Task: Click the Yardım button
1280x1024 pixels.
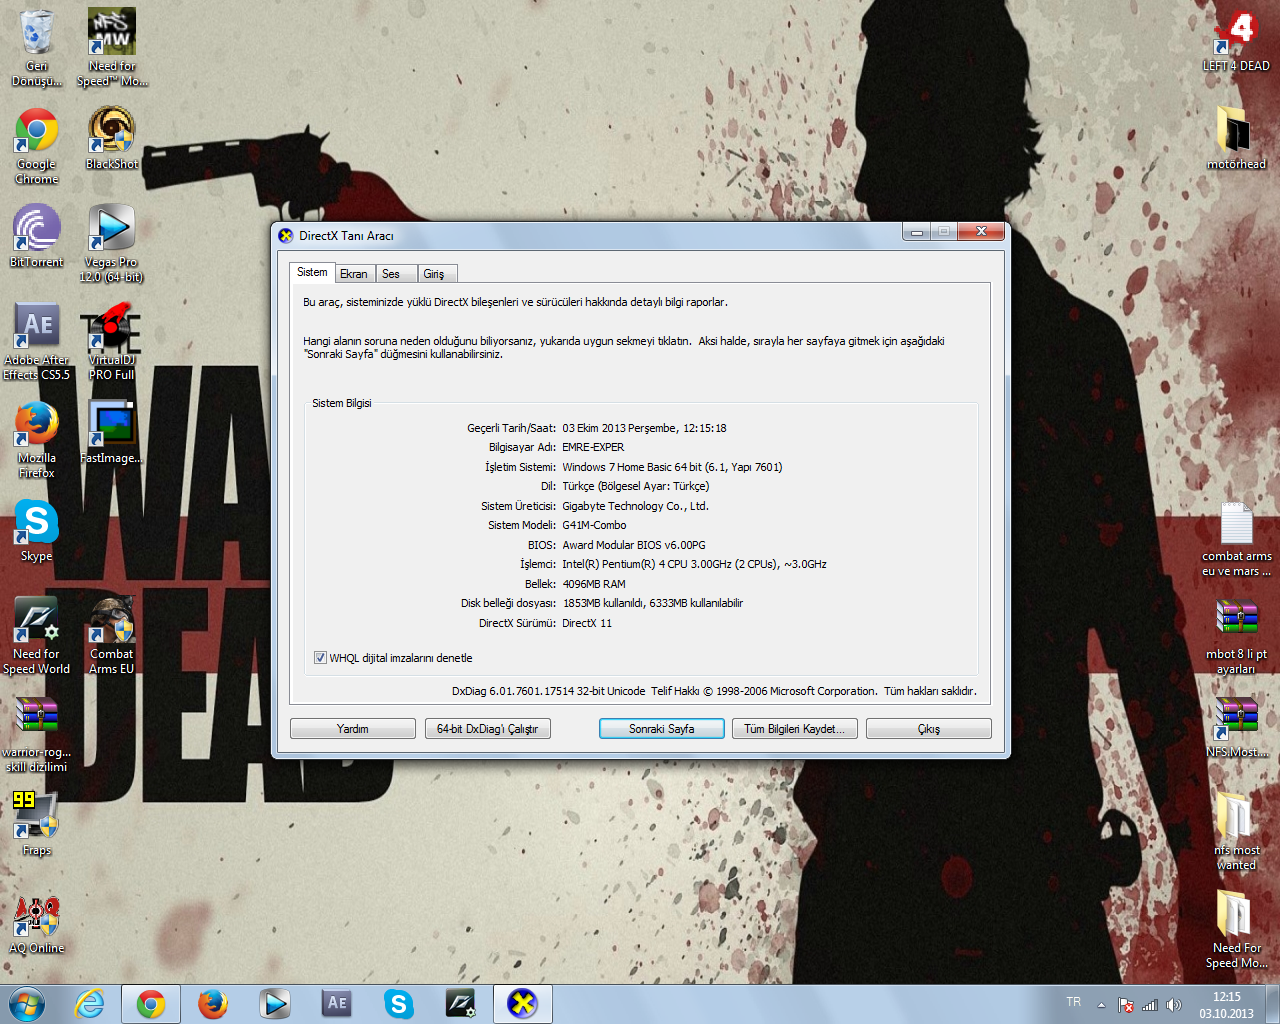Action: click(x=353, y=729)
